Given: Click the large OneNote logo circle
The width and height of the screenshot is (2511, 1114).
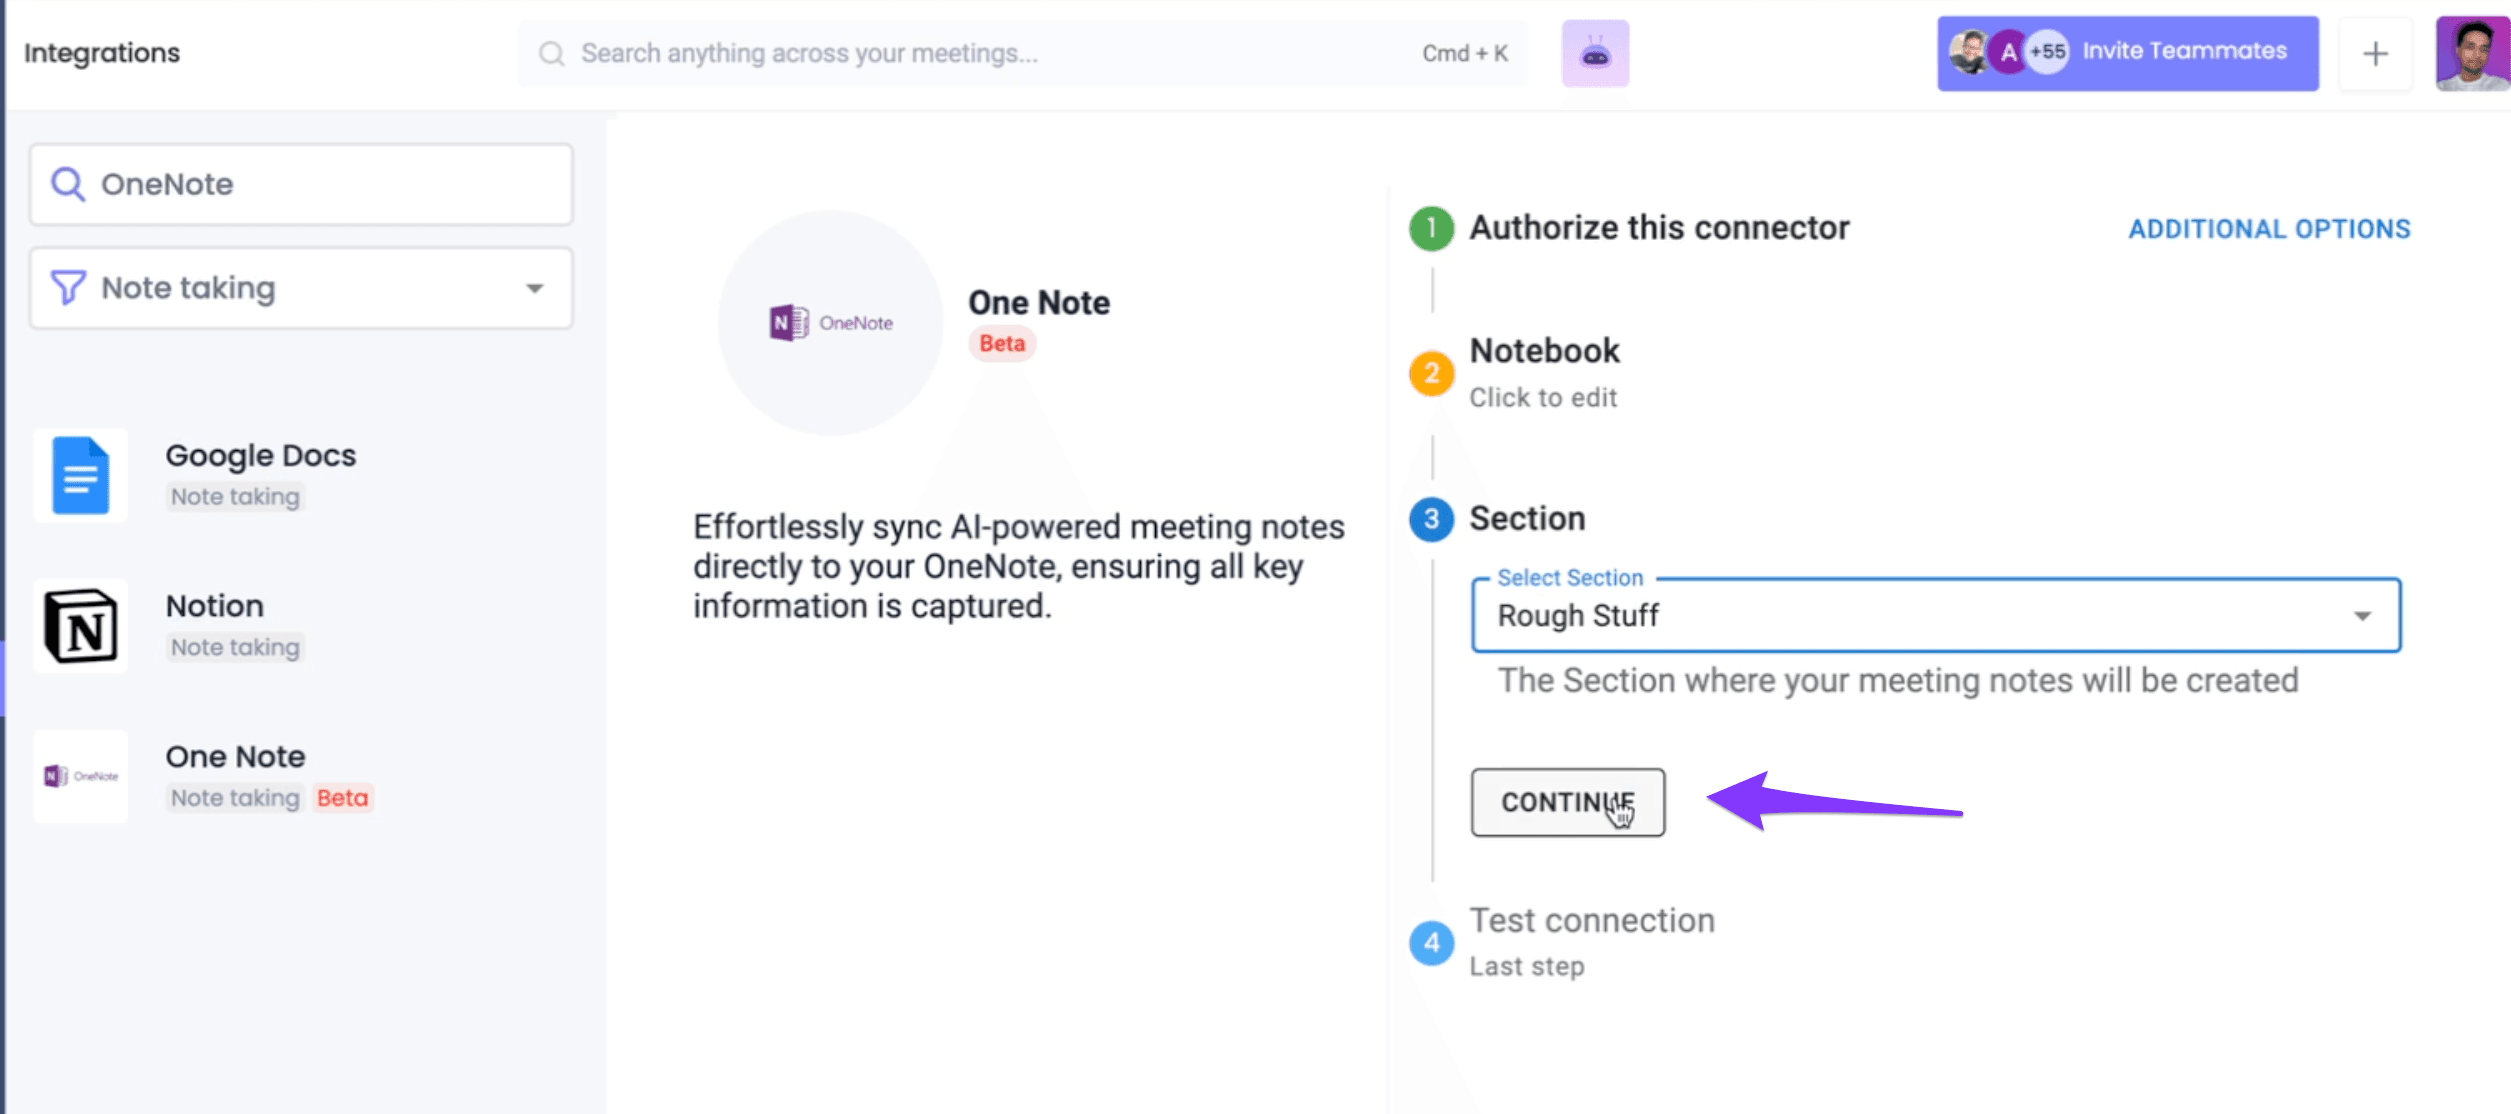Looking at the screenshot, I should click(x=830, y=323).
